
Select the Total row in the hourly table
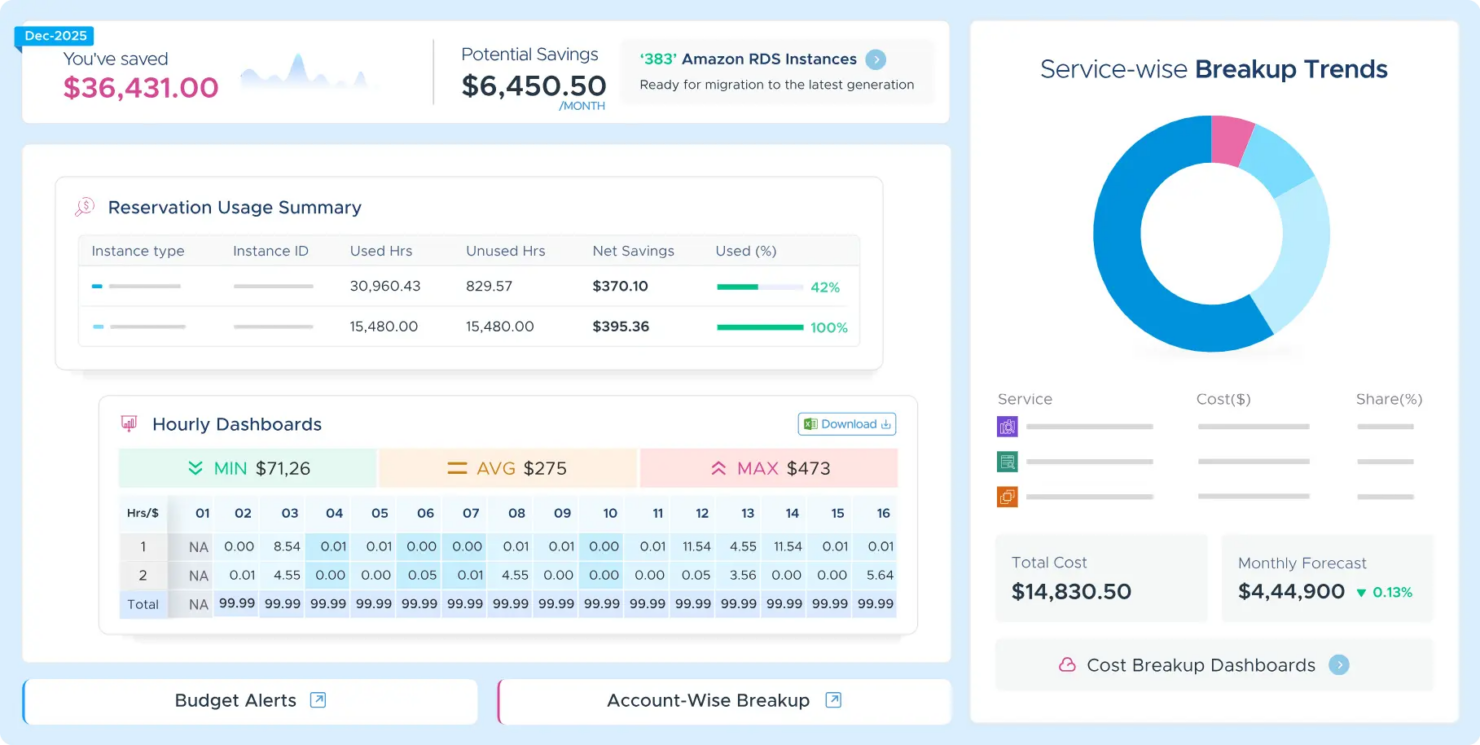pyautogui.click(x=143, y=604)
